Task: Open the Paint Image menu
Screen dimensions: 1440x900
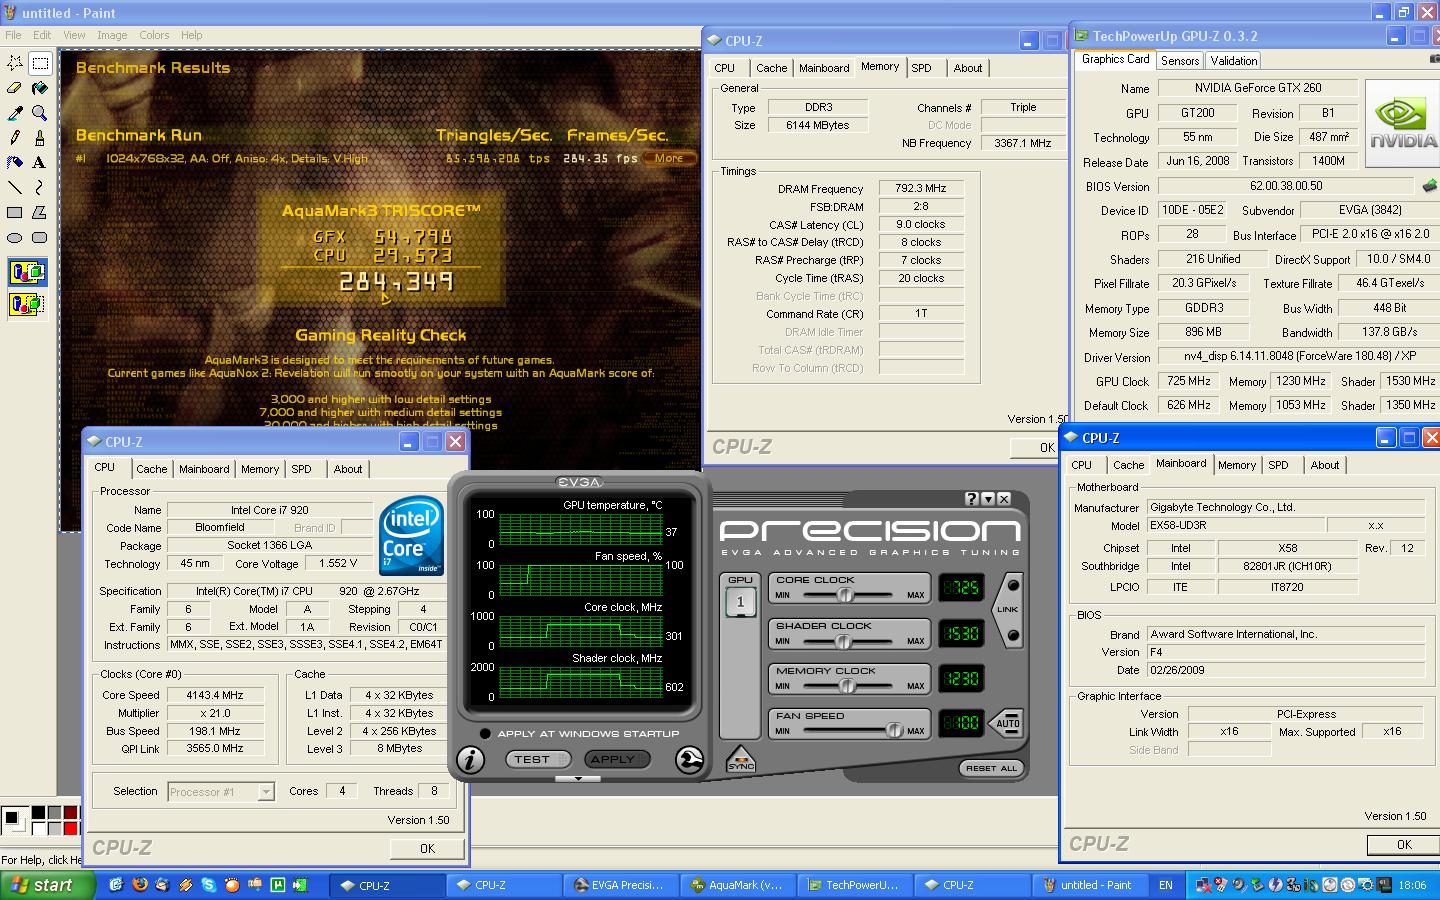Action: (112, 35)
